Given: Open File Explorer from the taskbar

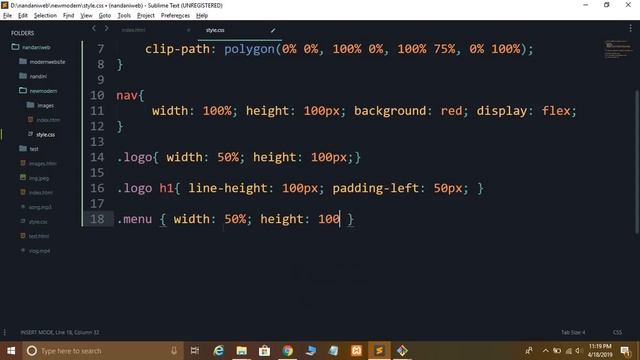Looking at the screenshot, I should click(x=242, y=351).
